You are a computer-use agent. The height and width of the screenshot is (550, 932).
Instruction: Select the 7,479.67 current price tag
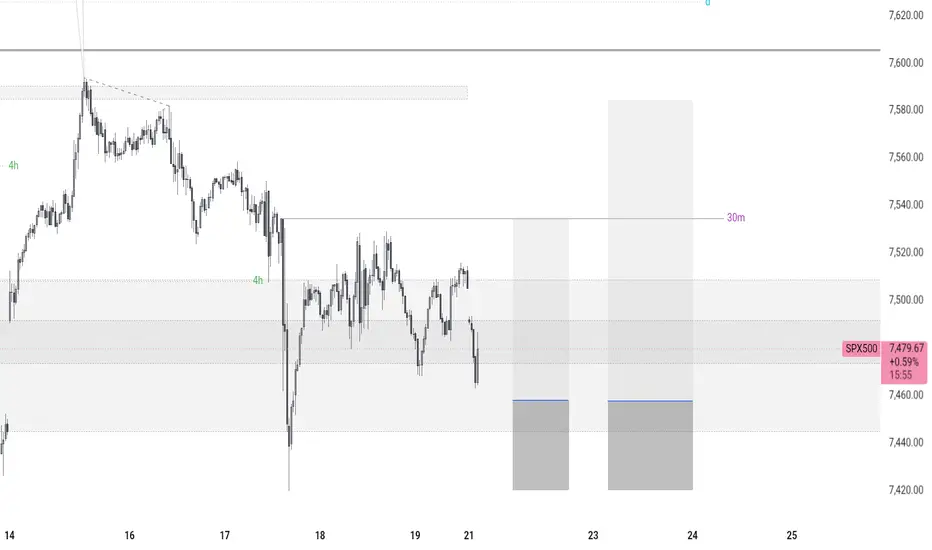(906, 348)
